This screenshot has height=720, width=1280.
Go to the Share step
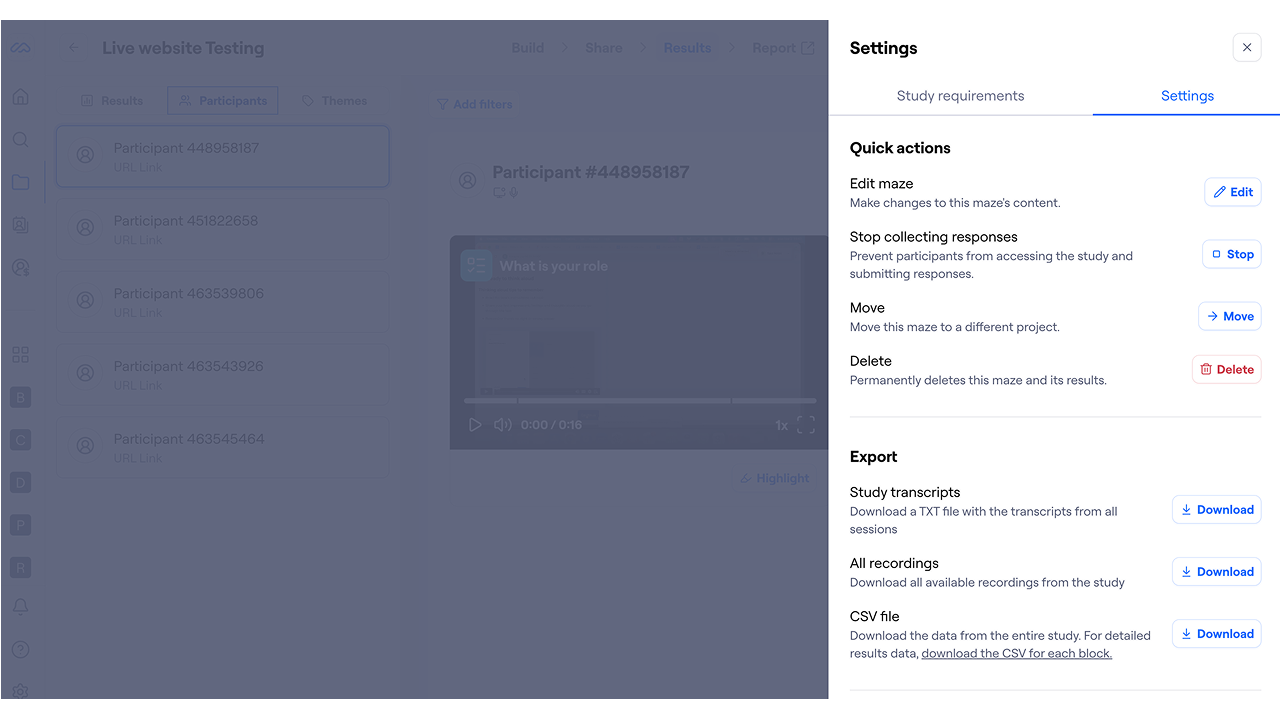tap(603, 48)
